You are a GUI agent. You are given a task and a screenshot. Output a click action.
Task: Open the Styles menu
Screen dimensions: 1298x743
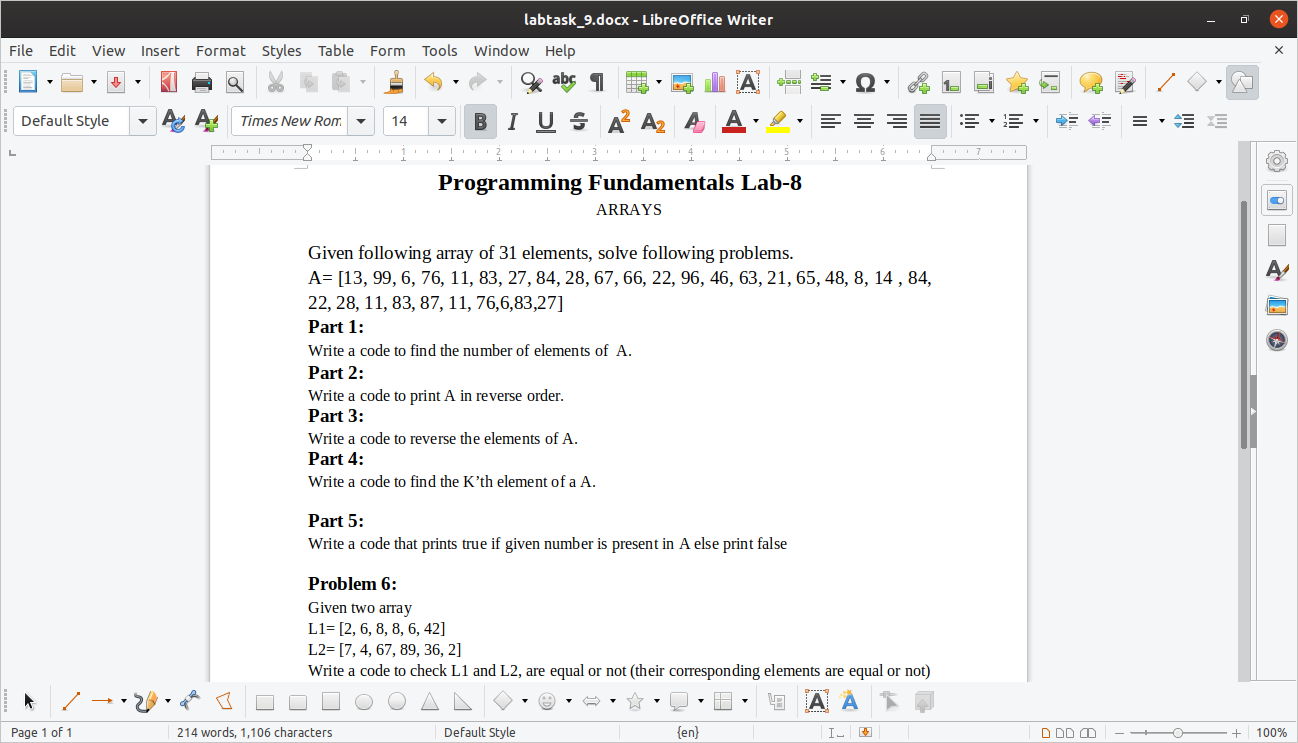point(281,51)
